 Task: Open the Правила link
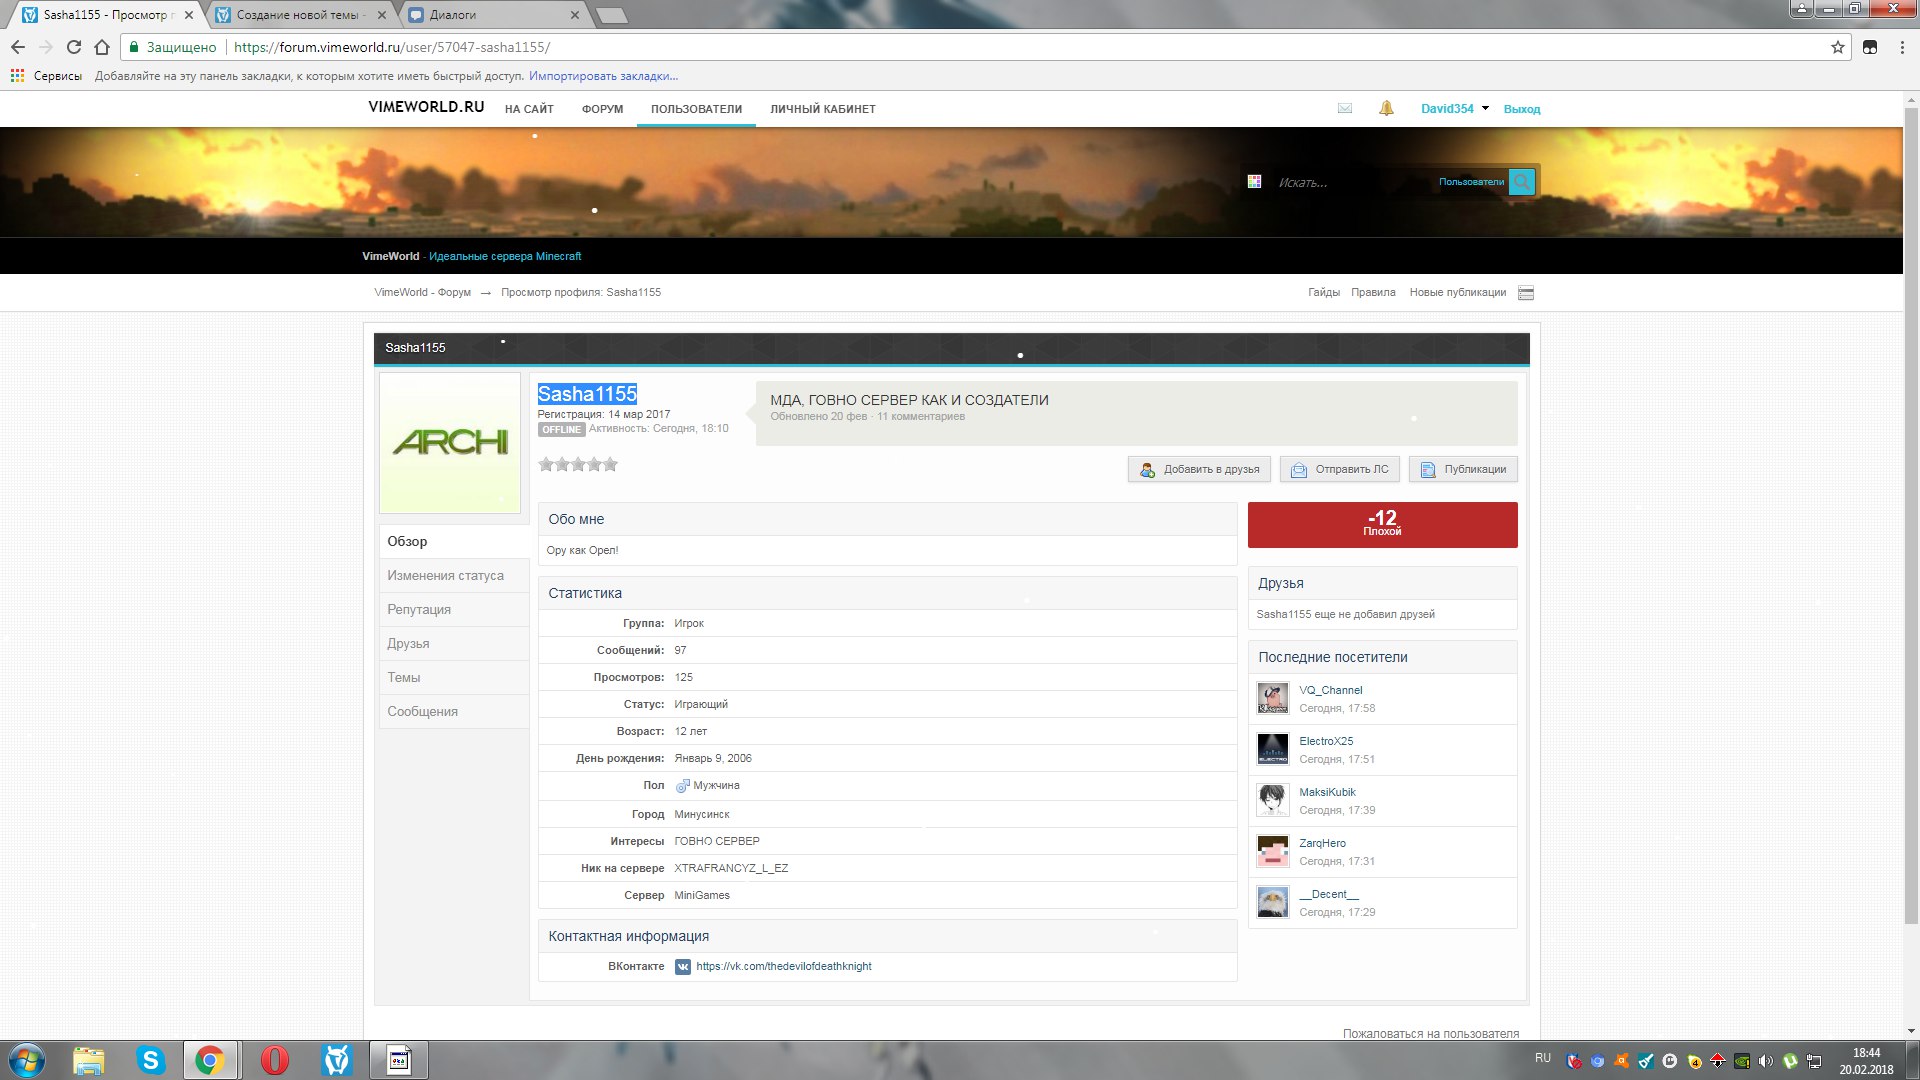(x=1373, y=292)
